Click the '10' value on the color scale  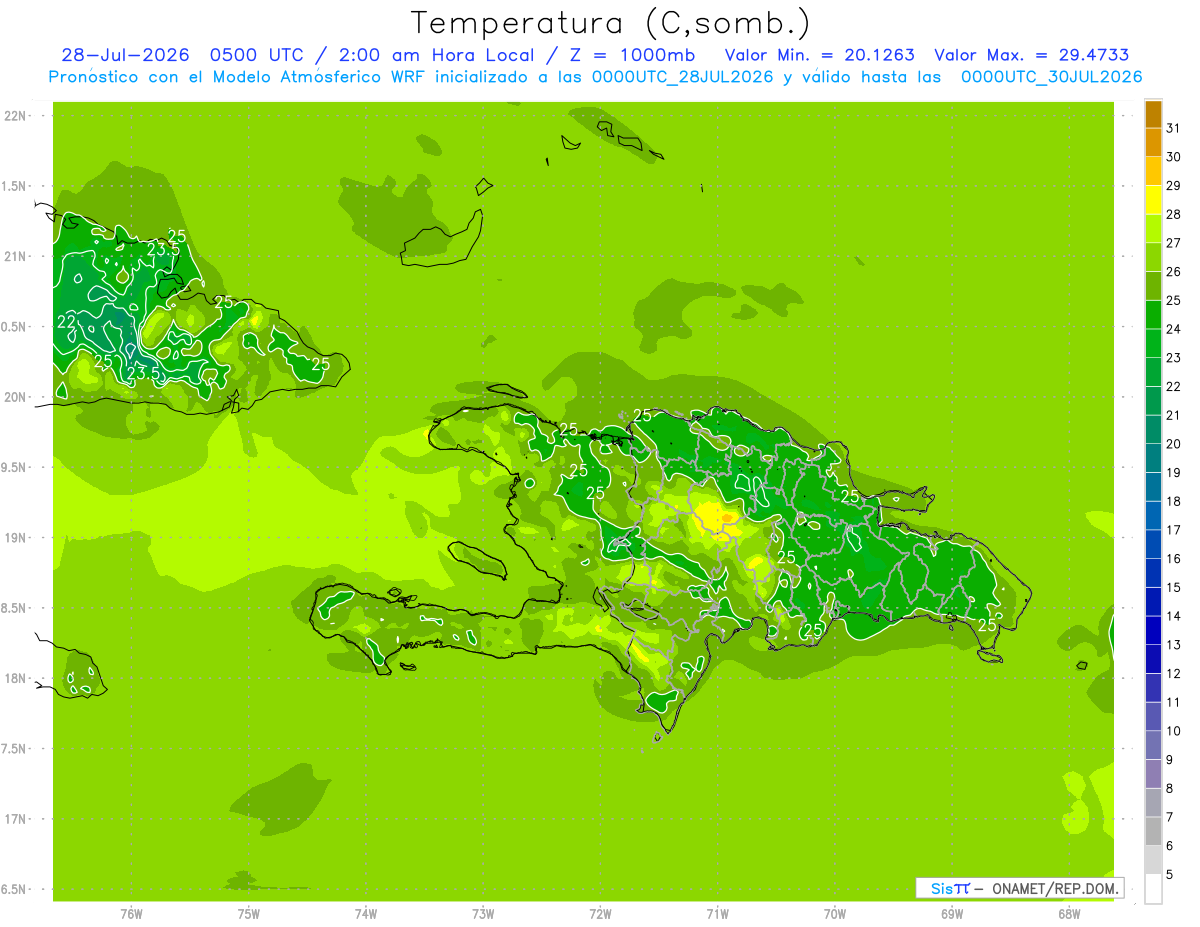[1173, 731]
